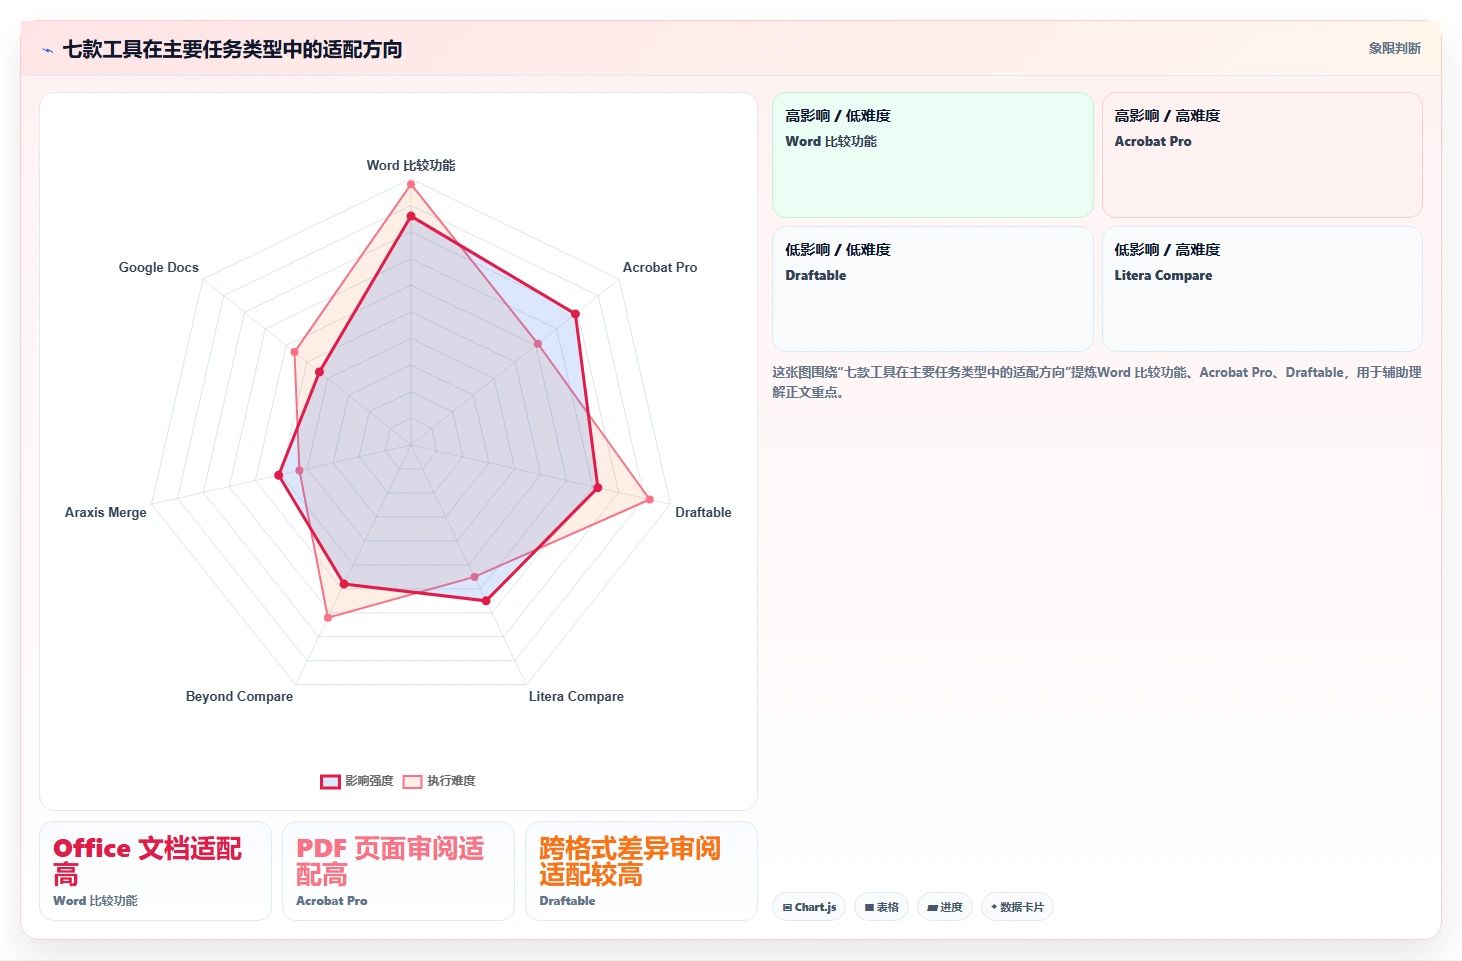
Task: Click the Araxis Merge radar axis label
Action: (105, 512)
